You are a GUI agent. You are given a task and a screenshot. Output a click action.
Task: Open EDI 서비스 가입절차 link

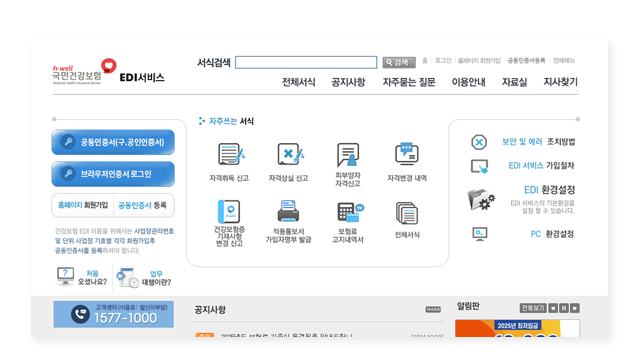coord(541,165)
